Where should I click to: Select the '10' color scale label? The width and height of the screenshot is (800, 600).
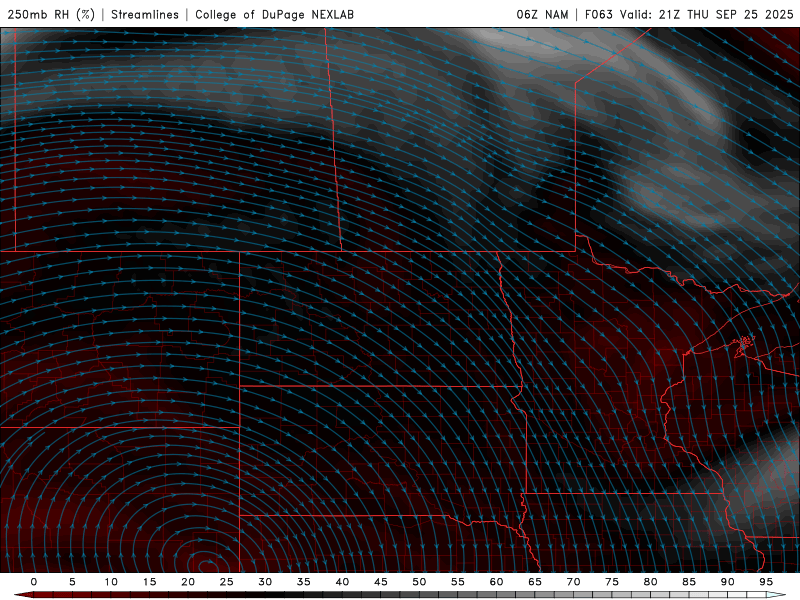(x=111, y=582)
